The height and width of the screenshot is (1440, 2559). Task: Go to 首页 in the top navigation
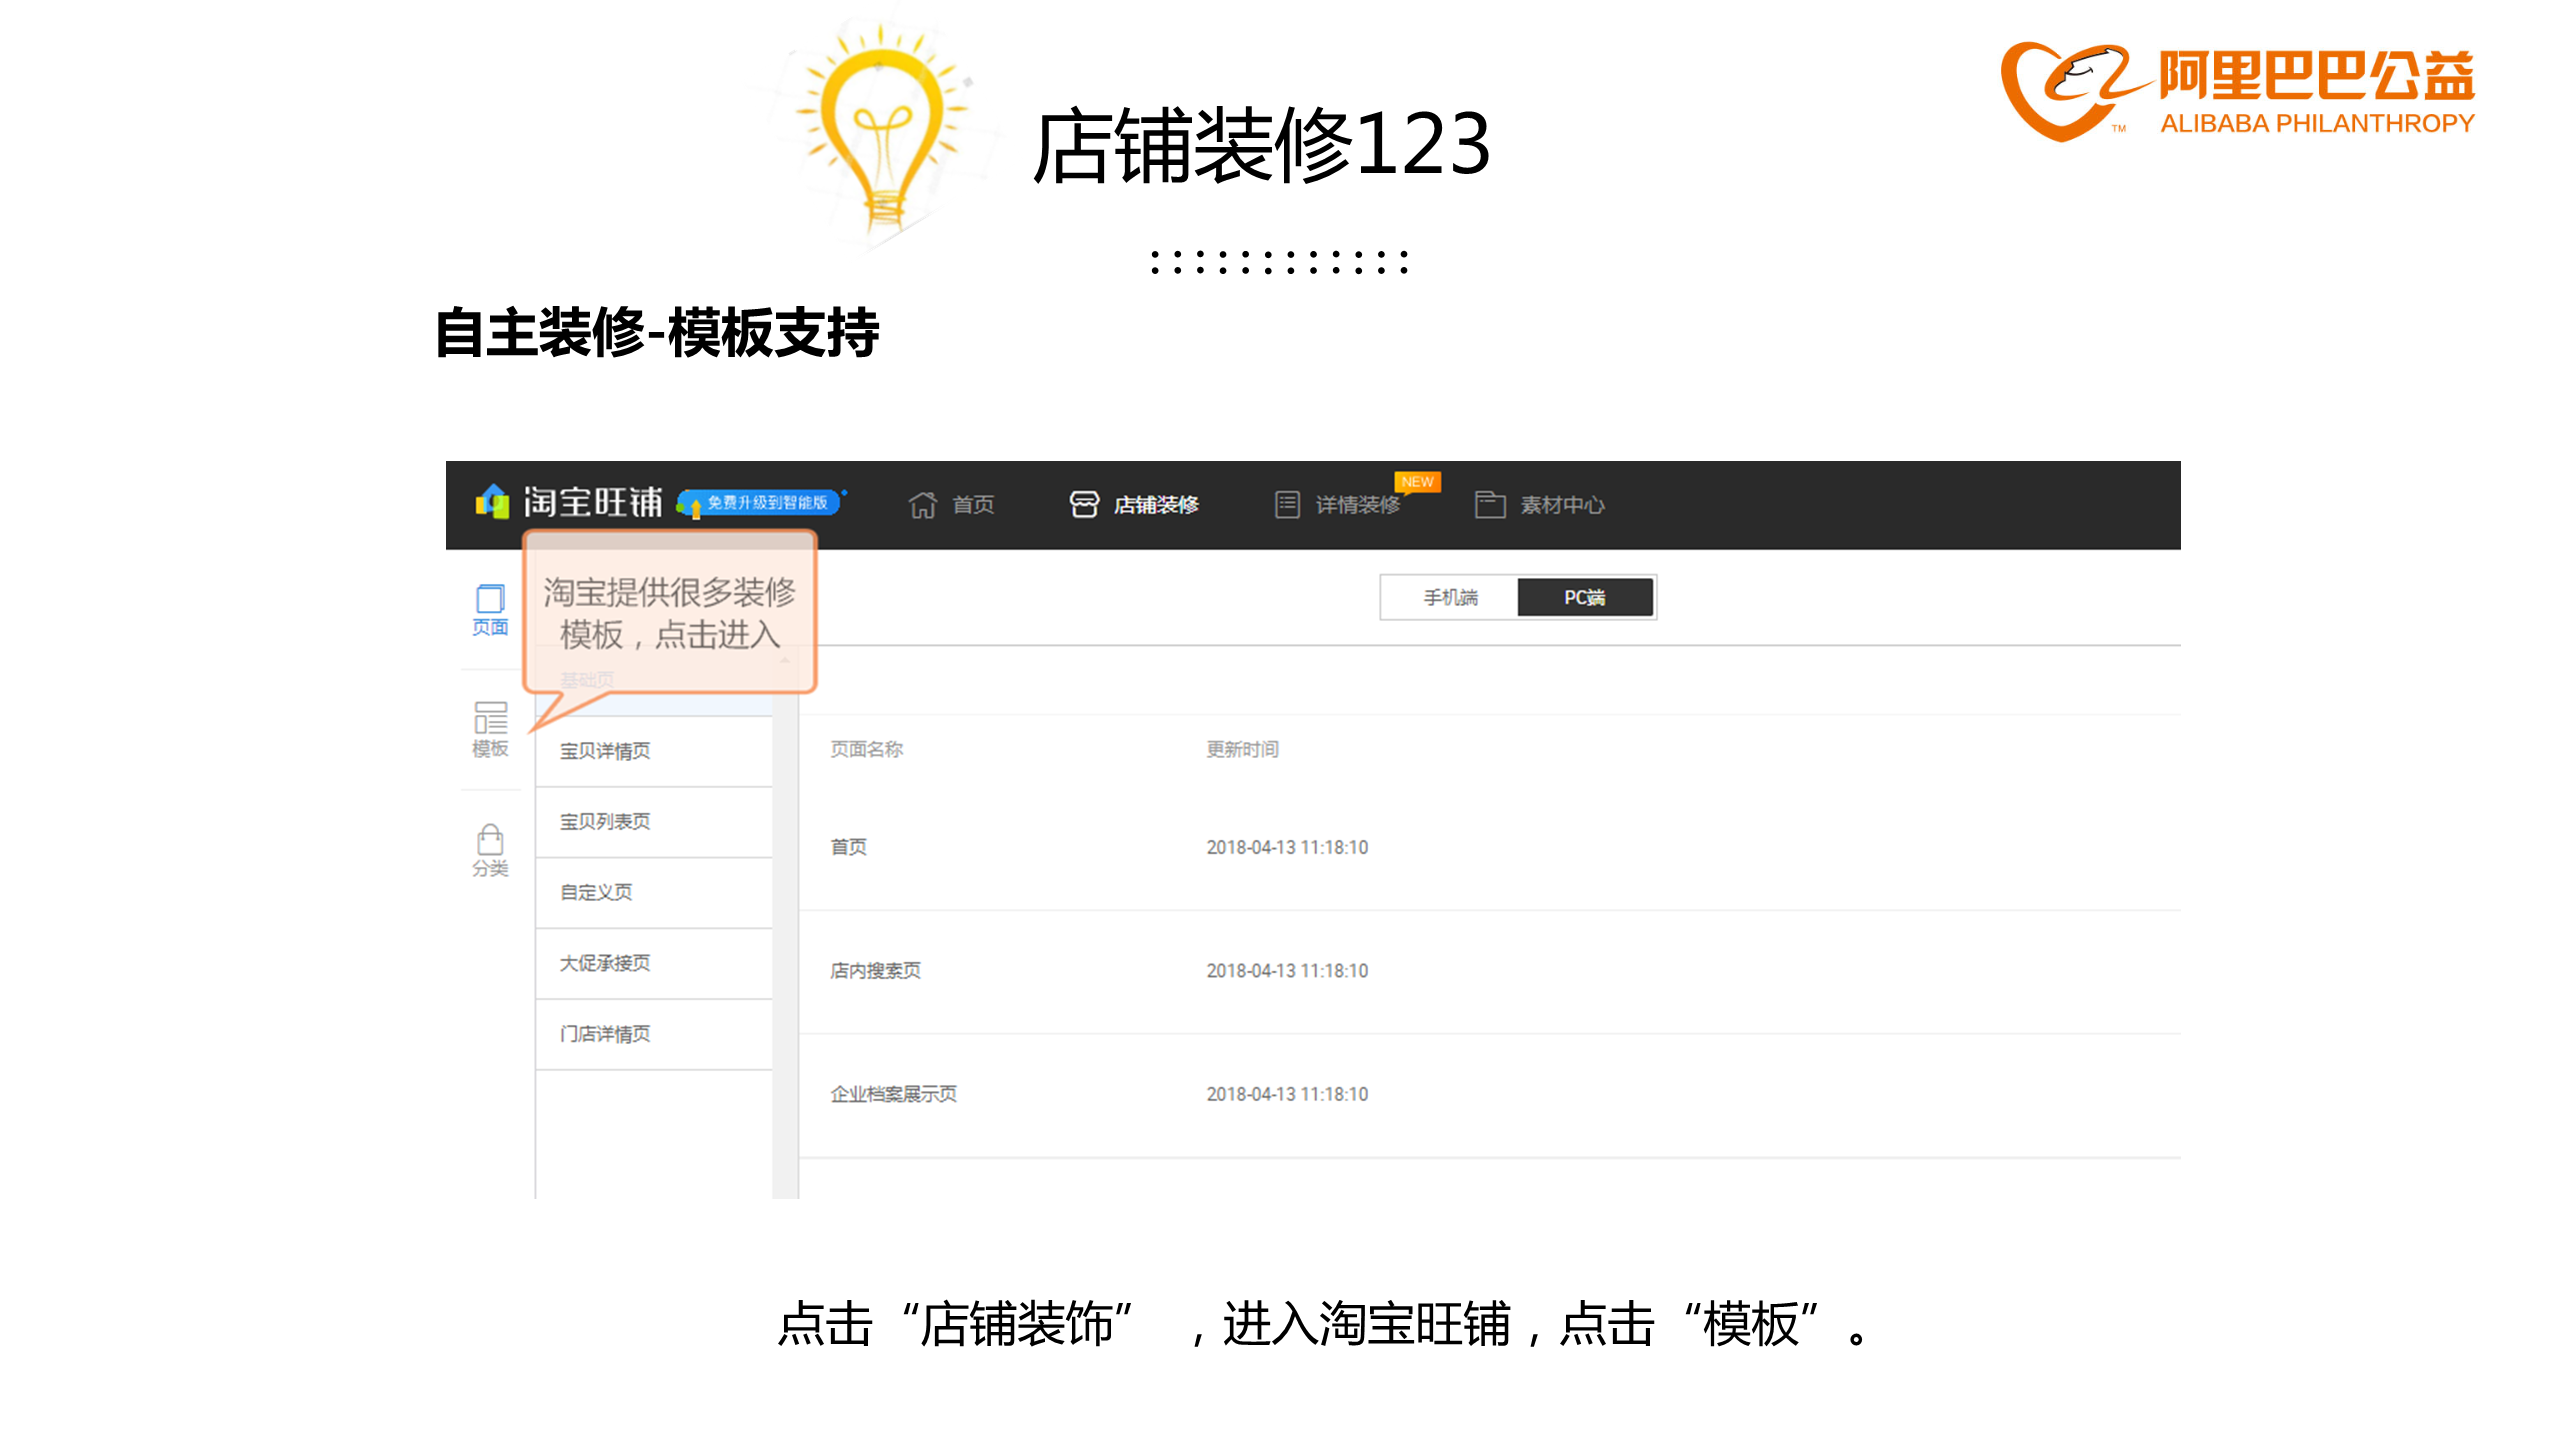pyautogui.click(x=973, y=505)
